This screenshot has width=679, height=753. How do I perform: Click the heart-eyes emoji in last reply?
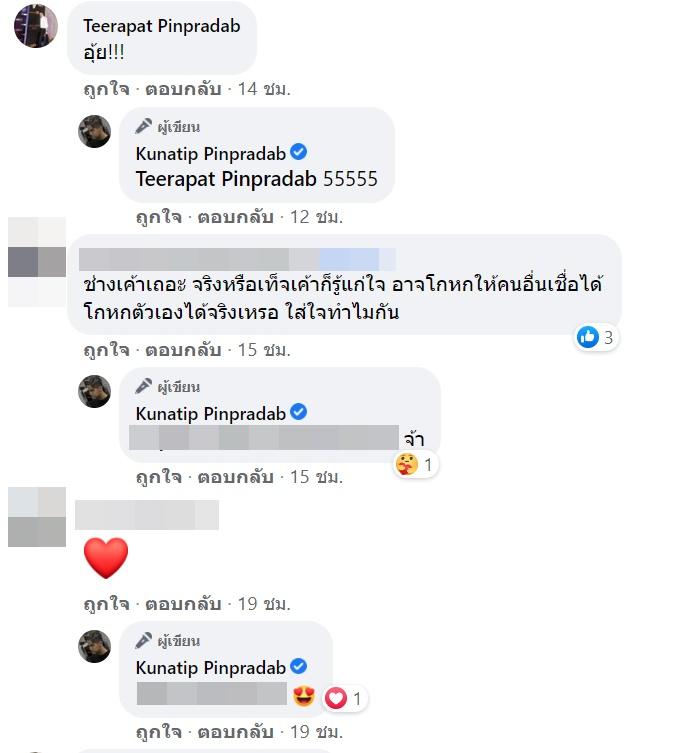point(304,696)
